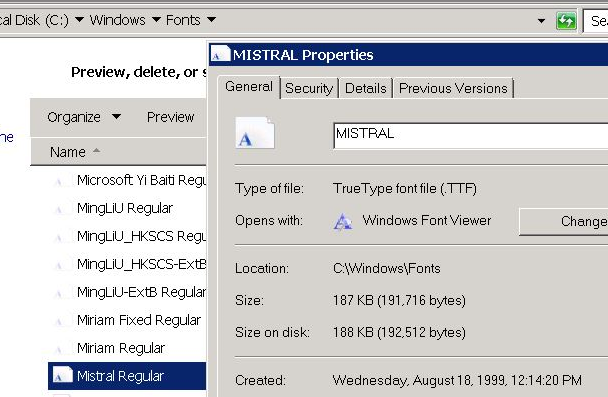
Task: Switch to the Details tab
Action: 366,88
